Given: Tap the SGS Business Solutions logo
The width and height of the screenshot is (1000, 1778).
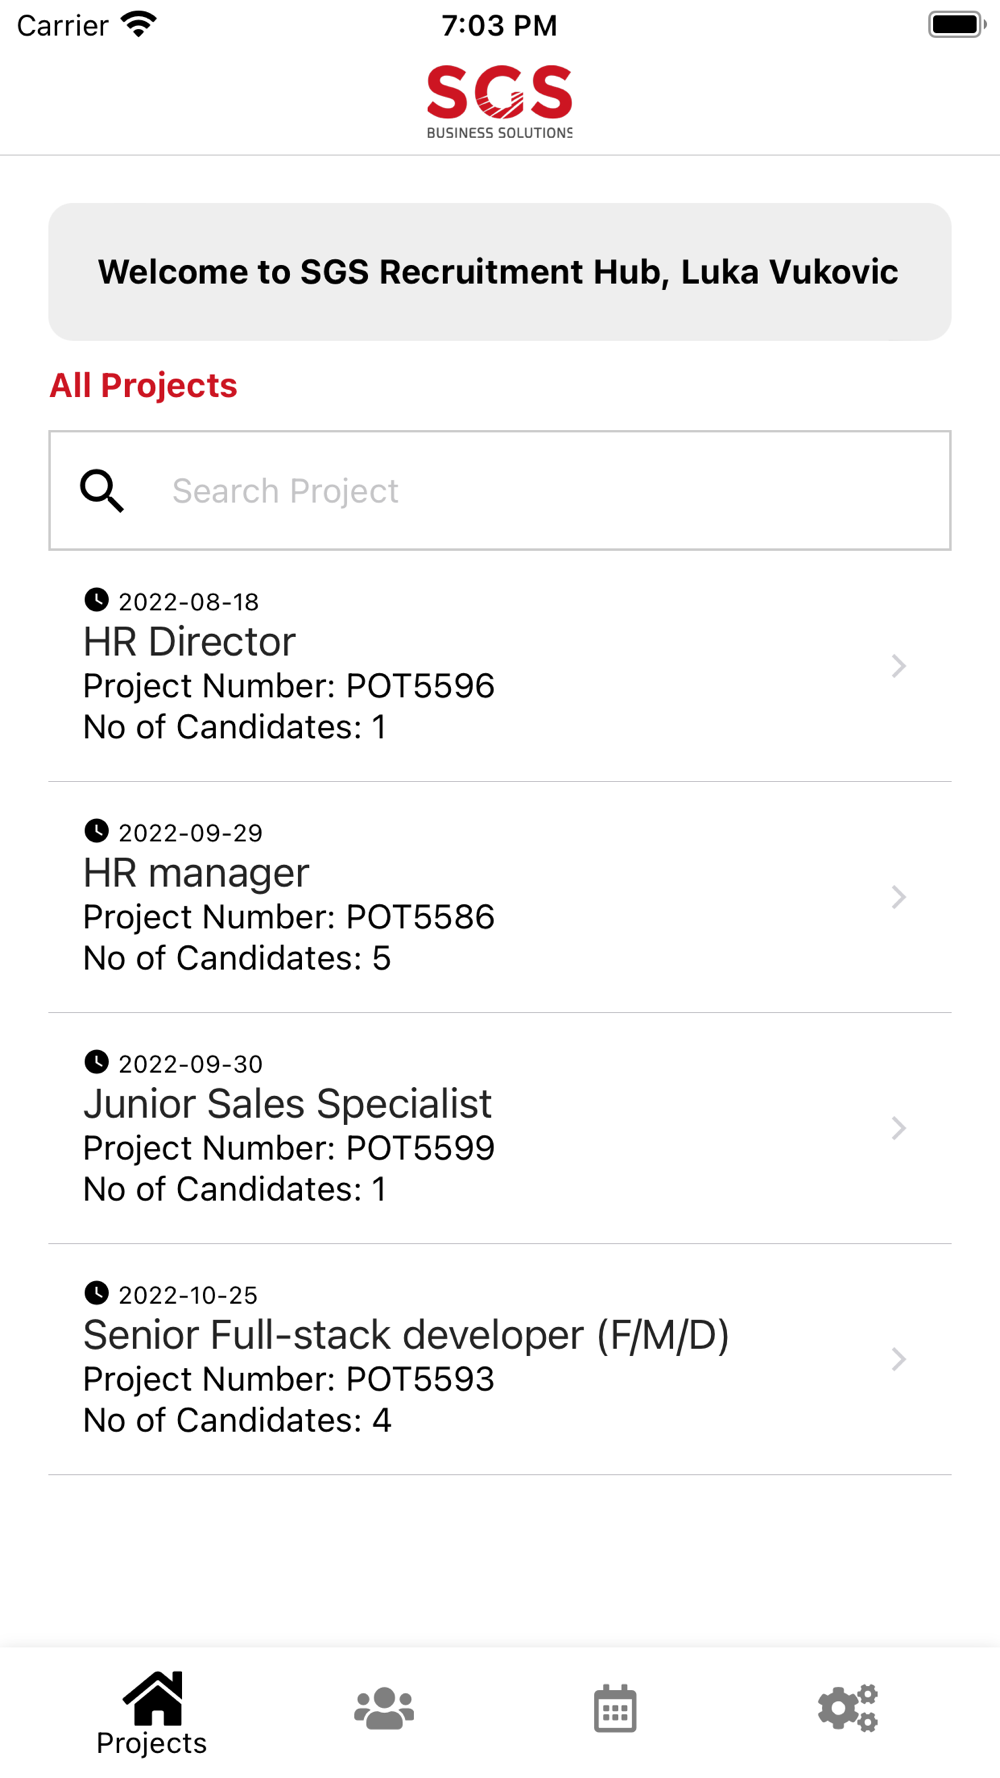Looking at the screenshot, I should point(500,102).
